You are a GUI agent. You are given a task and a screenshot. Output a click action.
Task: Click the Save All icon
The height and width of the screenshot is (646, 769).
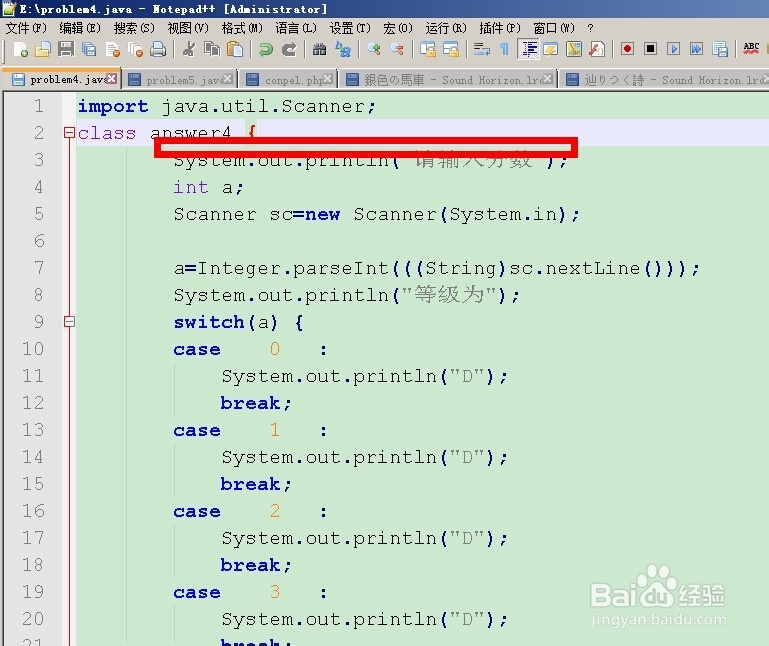[89, 50]
